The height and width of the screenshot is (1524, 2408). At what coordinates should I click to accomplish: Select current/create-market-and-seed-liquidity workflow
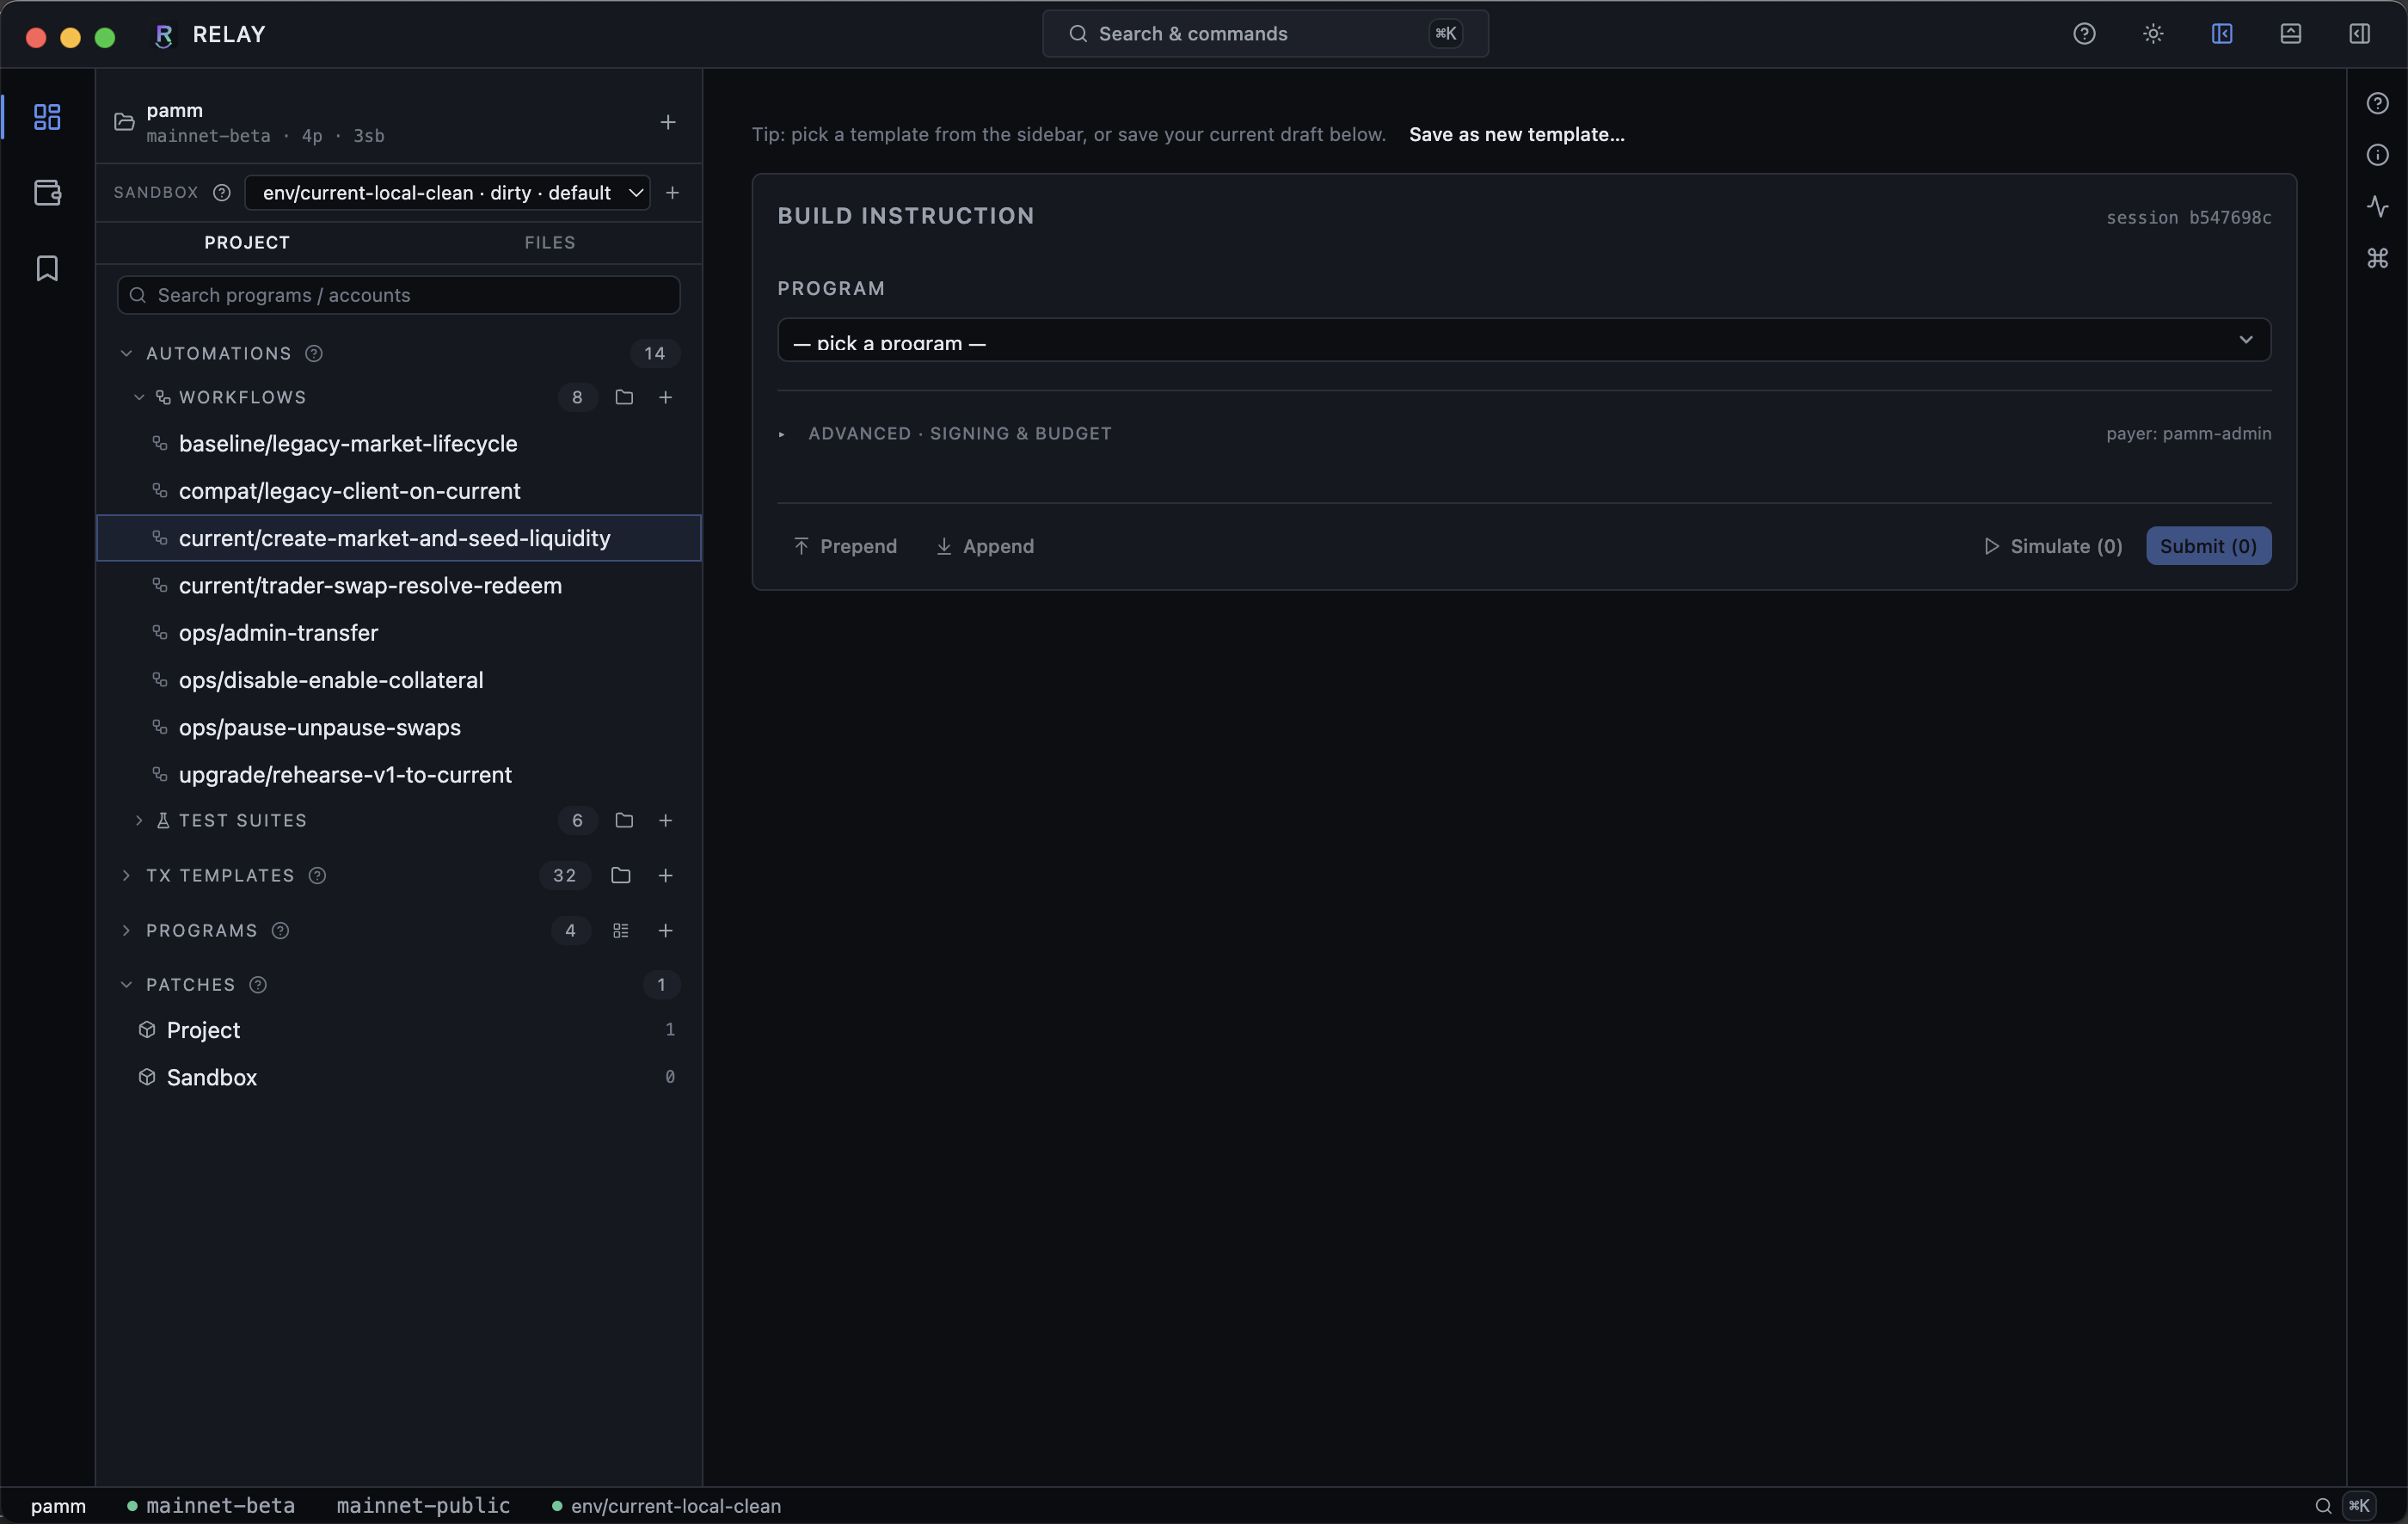(x=399, y=538)
